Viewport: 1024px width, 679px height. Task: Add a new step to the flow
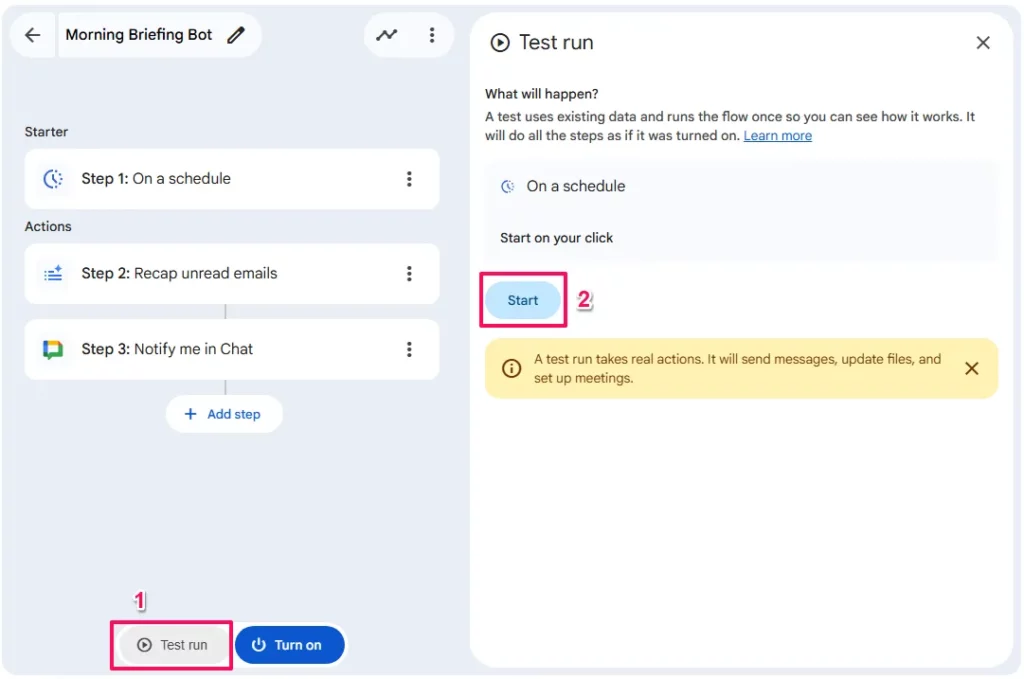coord(224,413)
